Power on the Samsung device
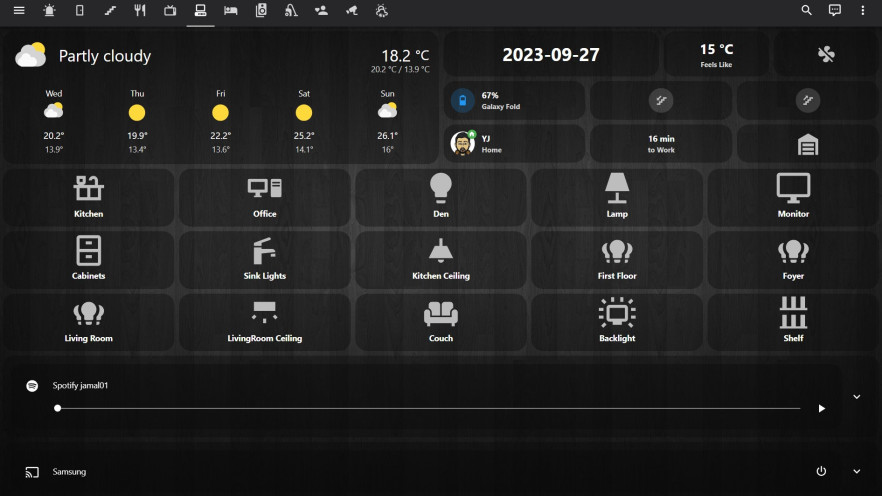This screenshot has height=496, width=882. click(821, 471)
